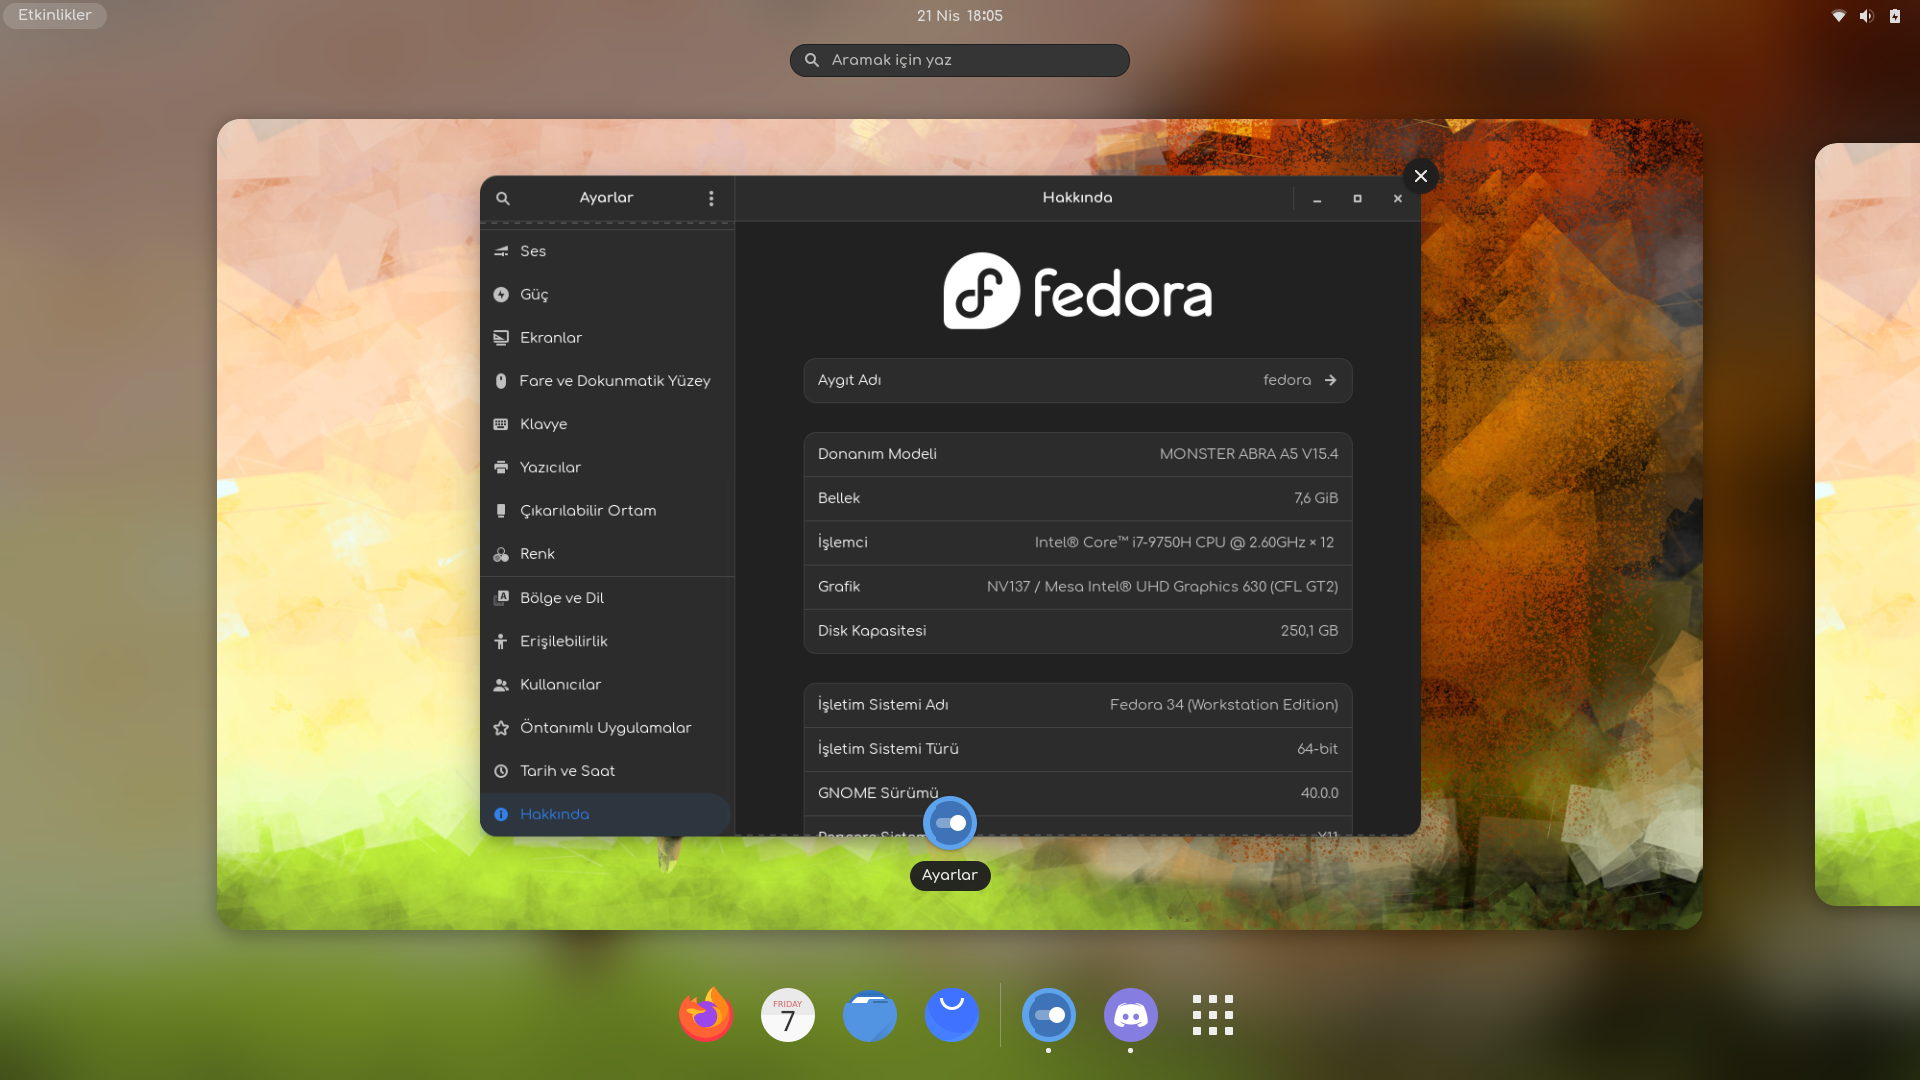Open the Files manager dock icon
Image resolution: width=1920 pixels, height=1080 pixels.
(870, 1015)
